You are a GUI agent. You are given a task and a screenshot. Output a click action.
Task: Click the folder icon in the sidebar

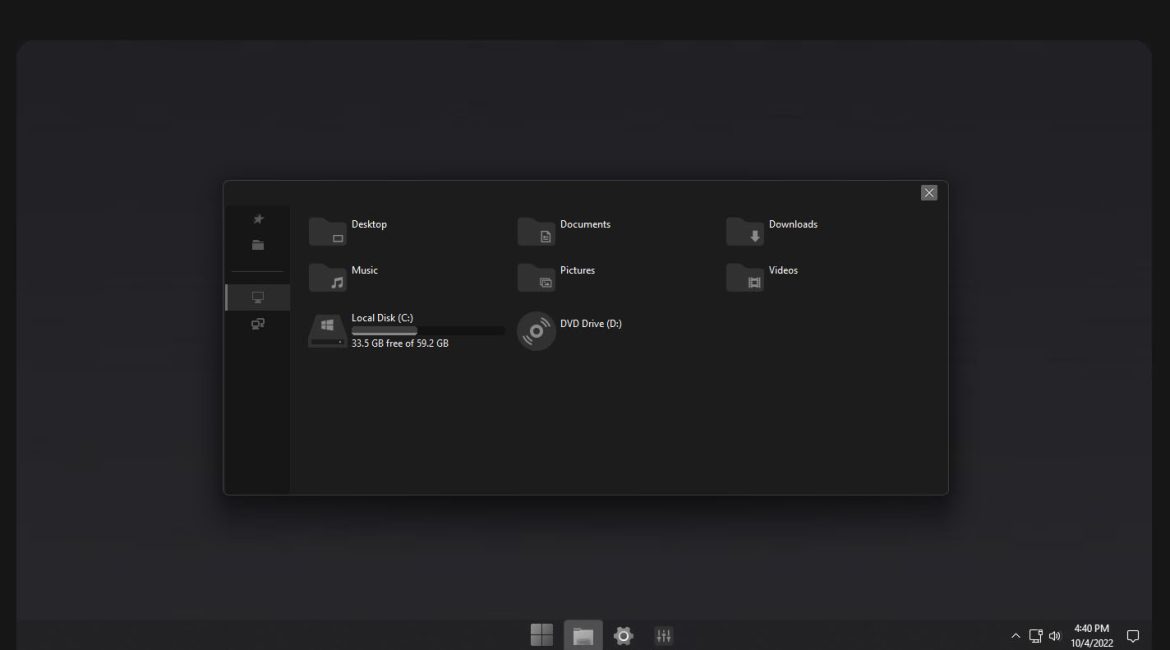258,245
